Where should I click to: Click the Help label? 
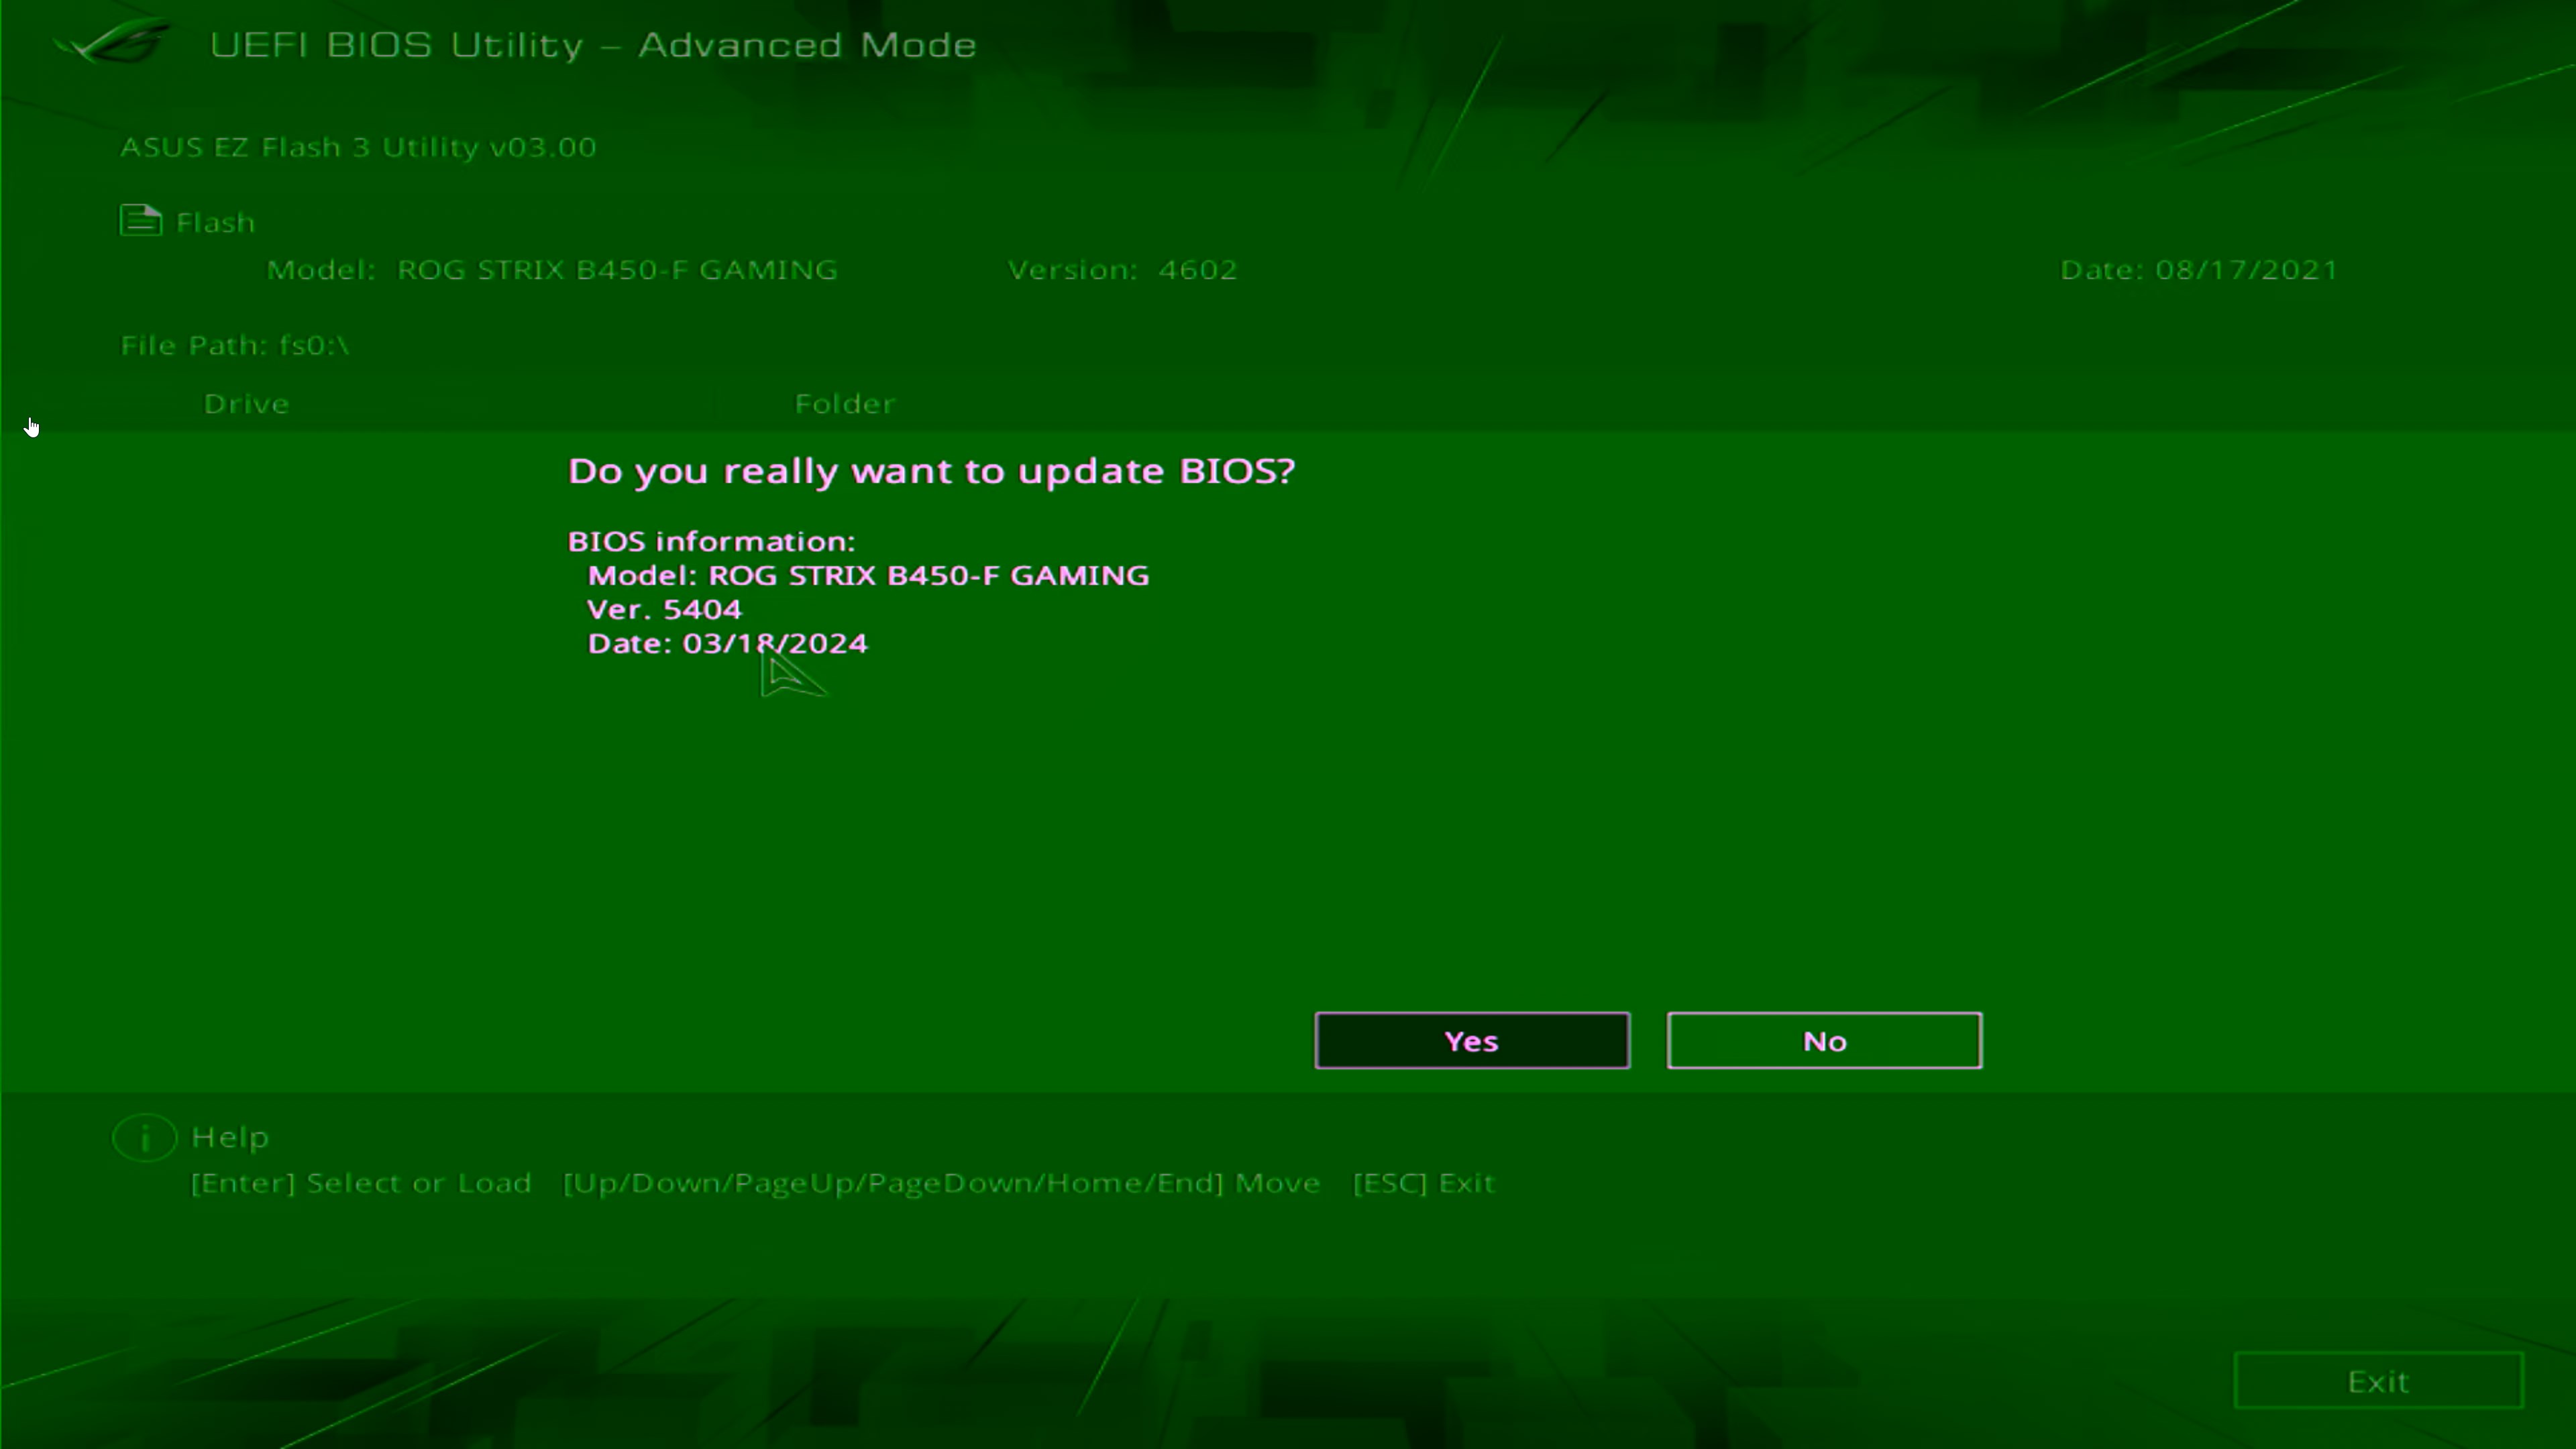(x=230, y=1137)
